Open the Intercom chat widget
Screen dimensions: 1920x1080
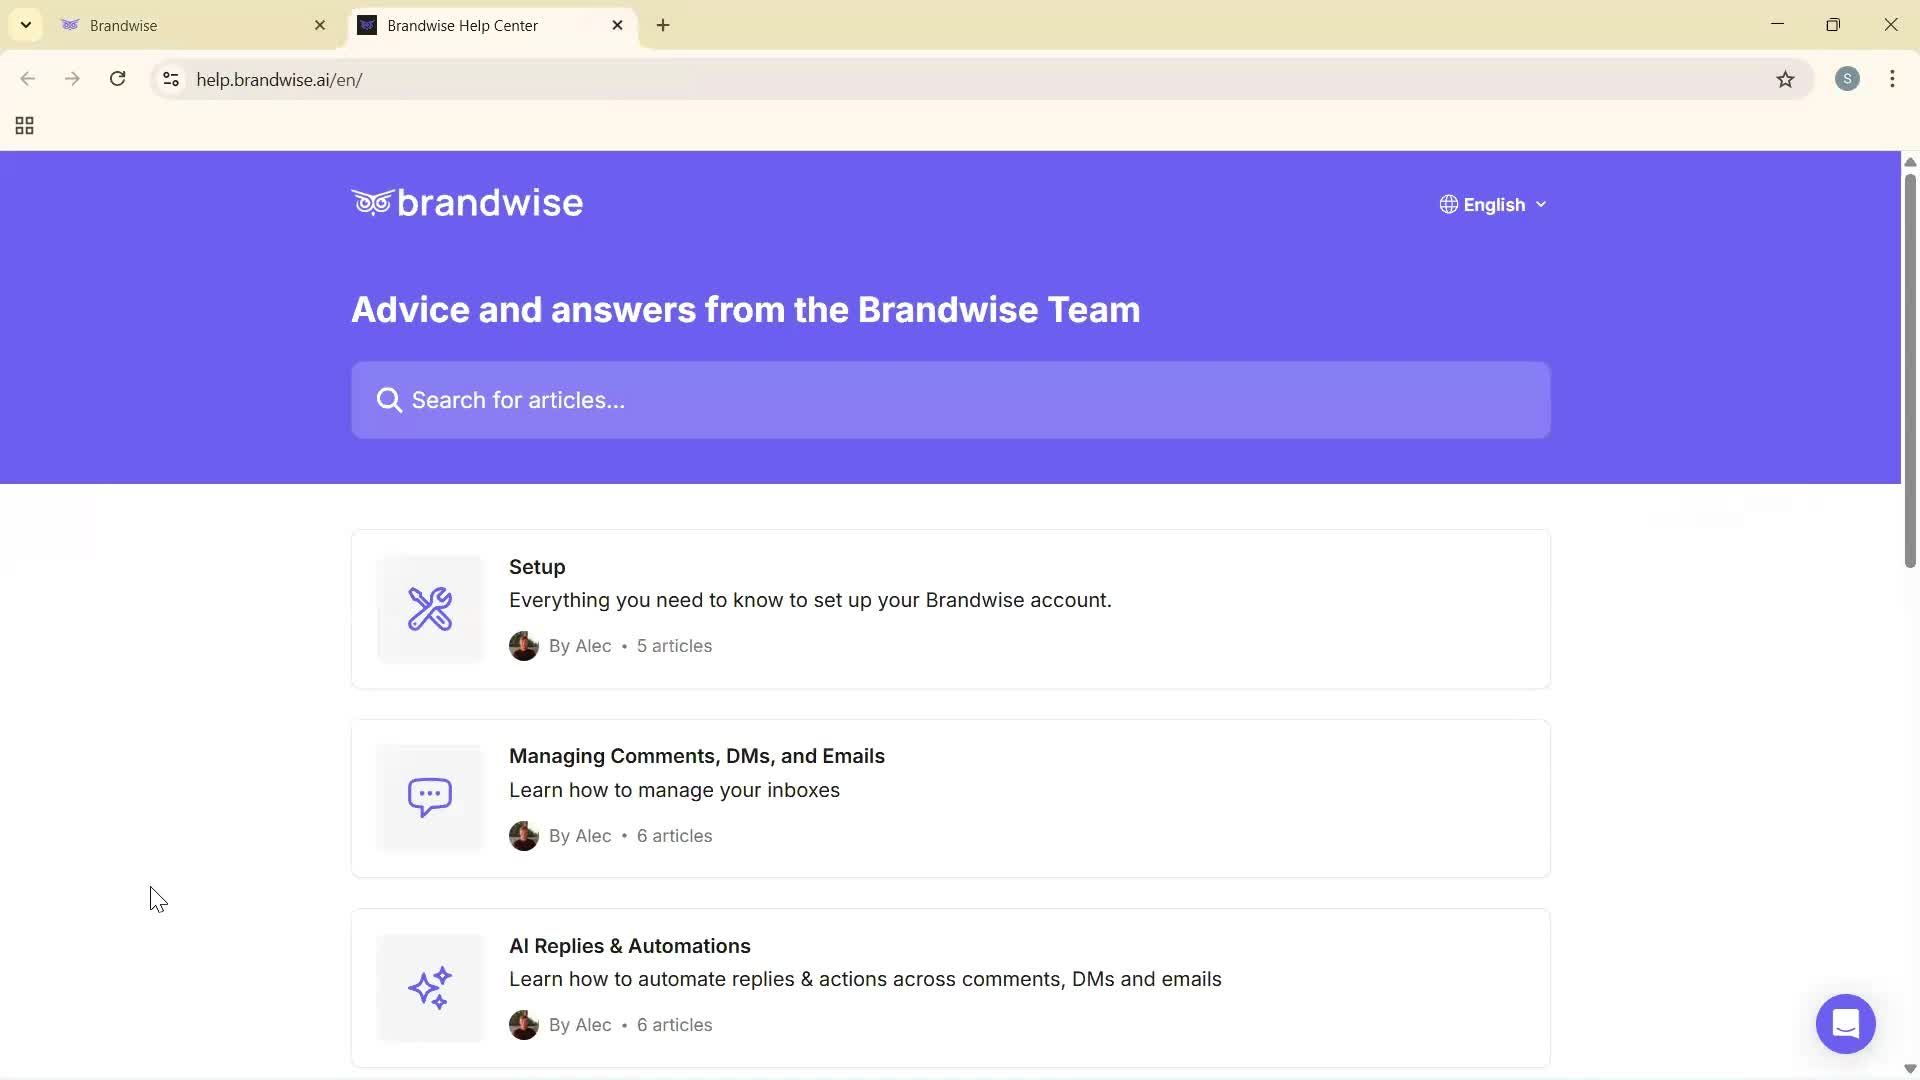click(1845, 1023)
